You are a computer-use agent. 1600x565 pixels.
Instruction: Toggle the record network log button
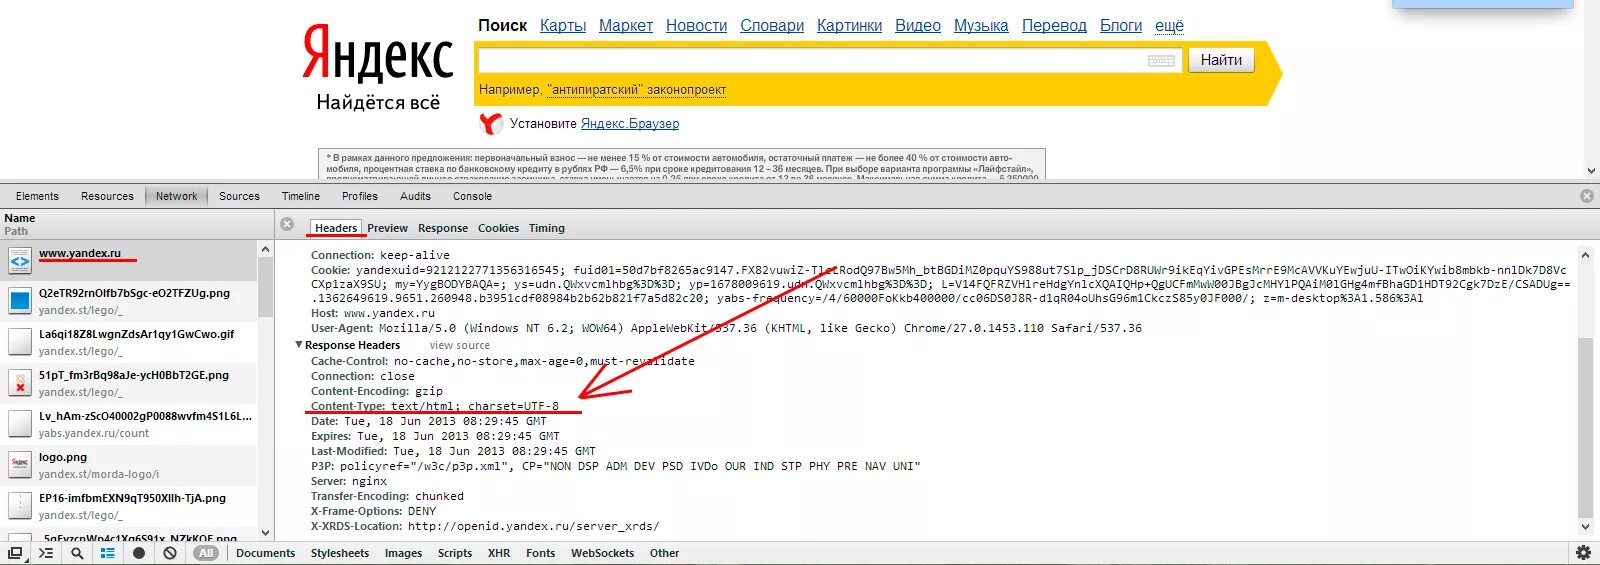point(139,553)
